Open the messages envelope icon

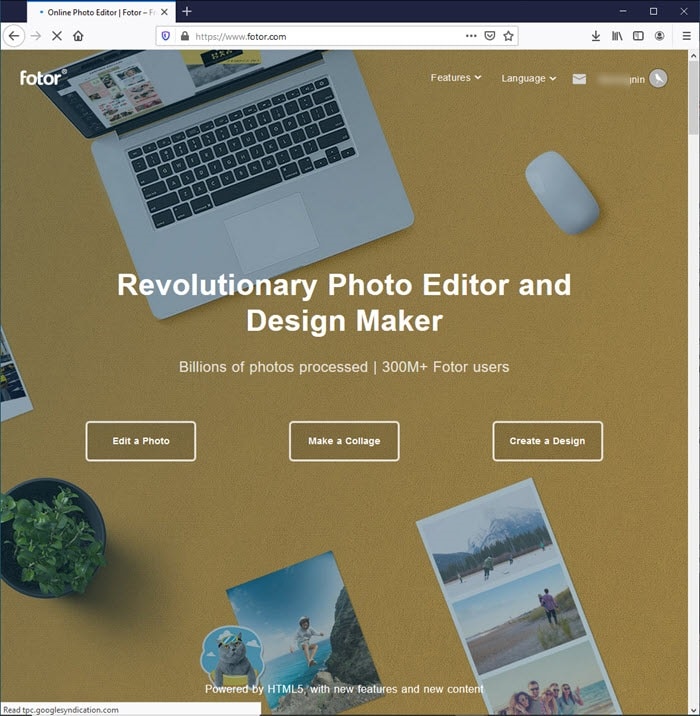[x=579, y=79]
